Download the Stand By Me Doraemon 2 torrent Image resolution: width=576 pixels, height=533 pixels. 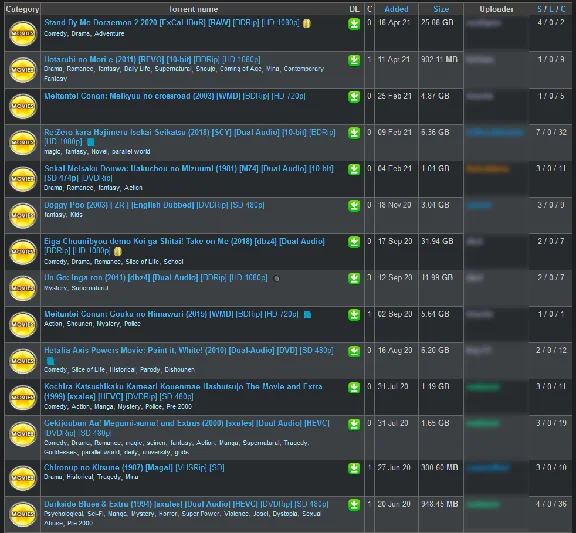[354, 24]
